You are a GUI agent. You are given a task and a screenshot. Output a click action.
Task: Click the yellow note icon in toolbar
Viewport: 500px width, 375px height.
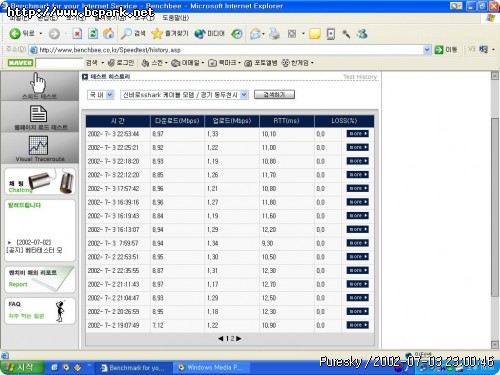pos(314,34)
